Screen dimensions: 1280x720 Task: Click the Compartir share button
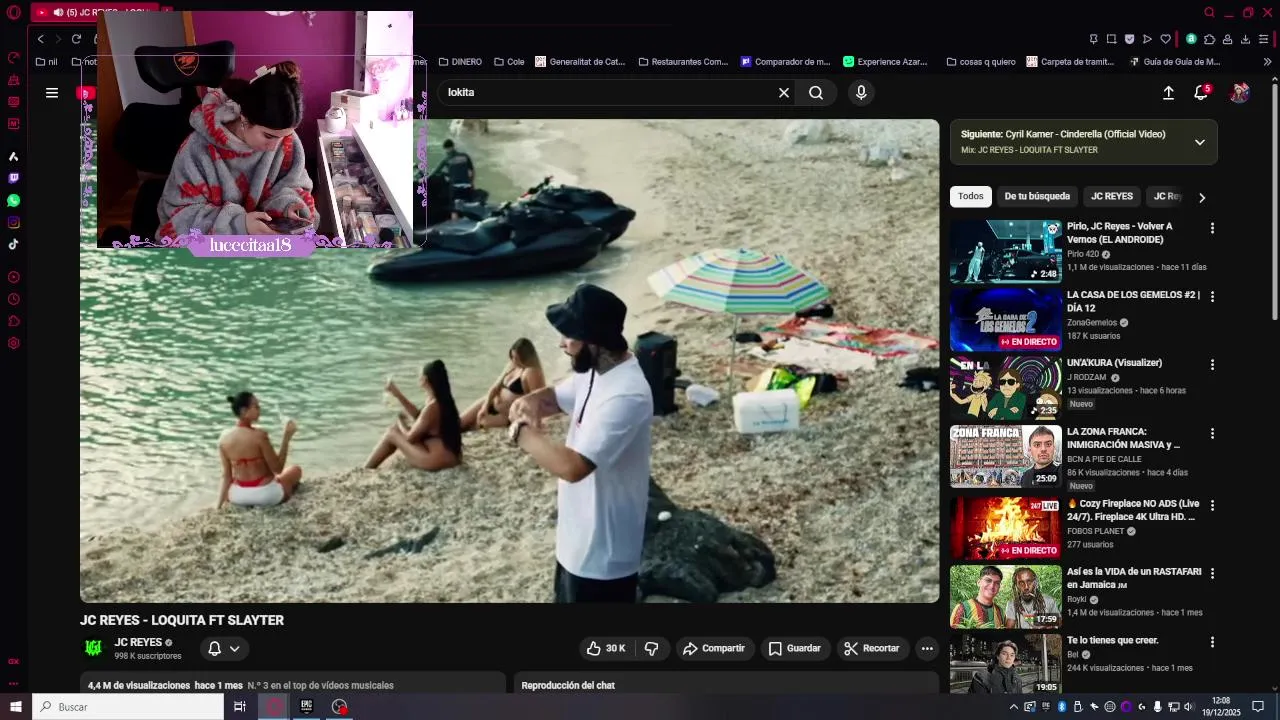pyautogui.click(x=714, y=649)
